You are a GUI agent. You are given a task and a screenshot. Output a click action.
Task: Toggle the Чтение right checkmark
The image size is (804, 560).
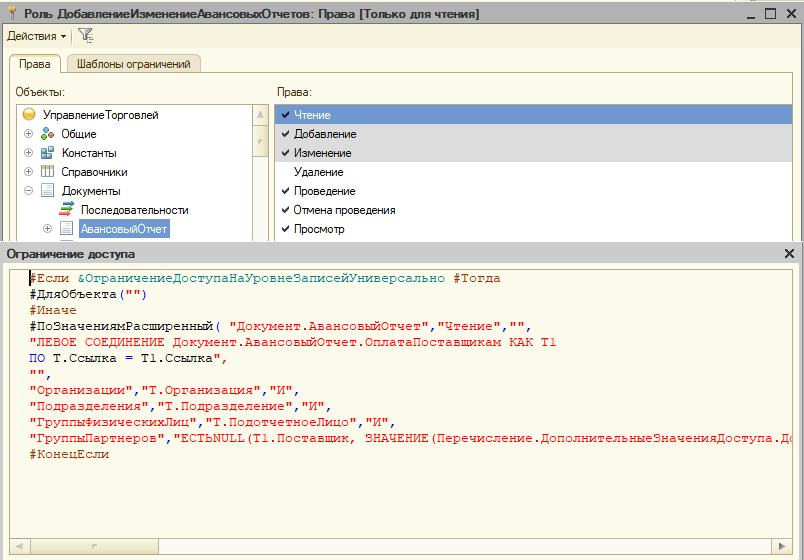[x=286, y=115]
